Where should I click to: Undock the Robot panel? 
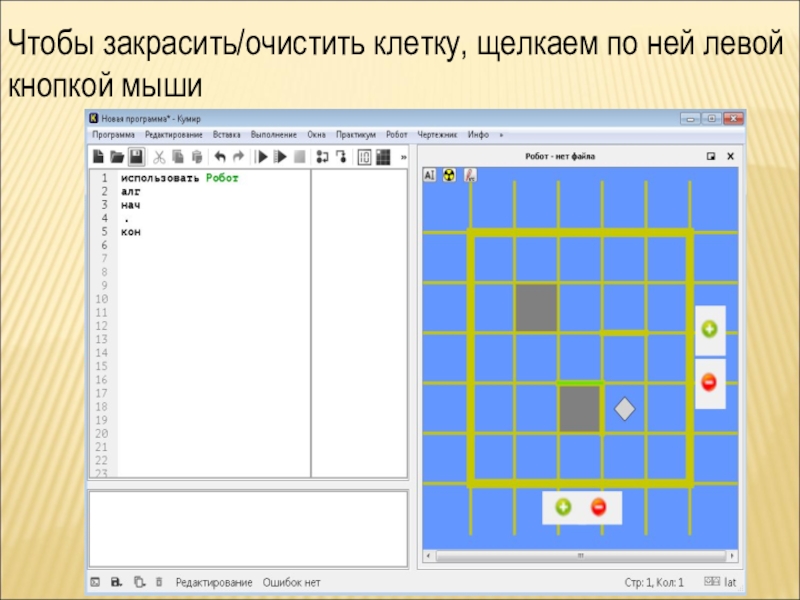tap(711, 156)
